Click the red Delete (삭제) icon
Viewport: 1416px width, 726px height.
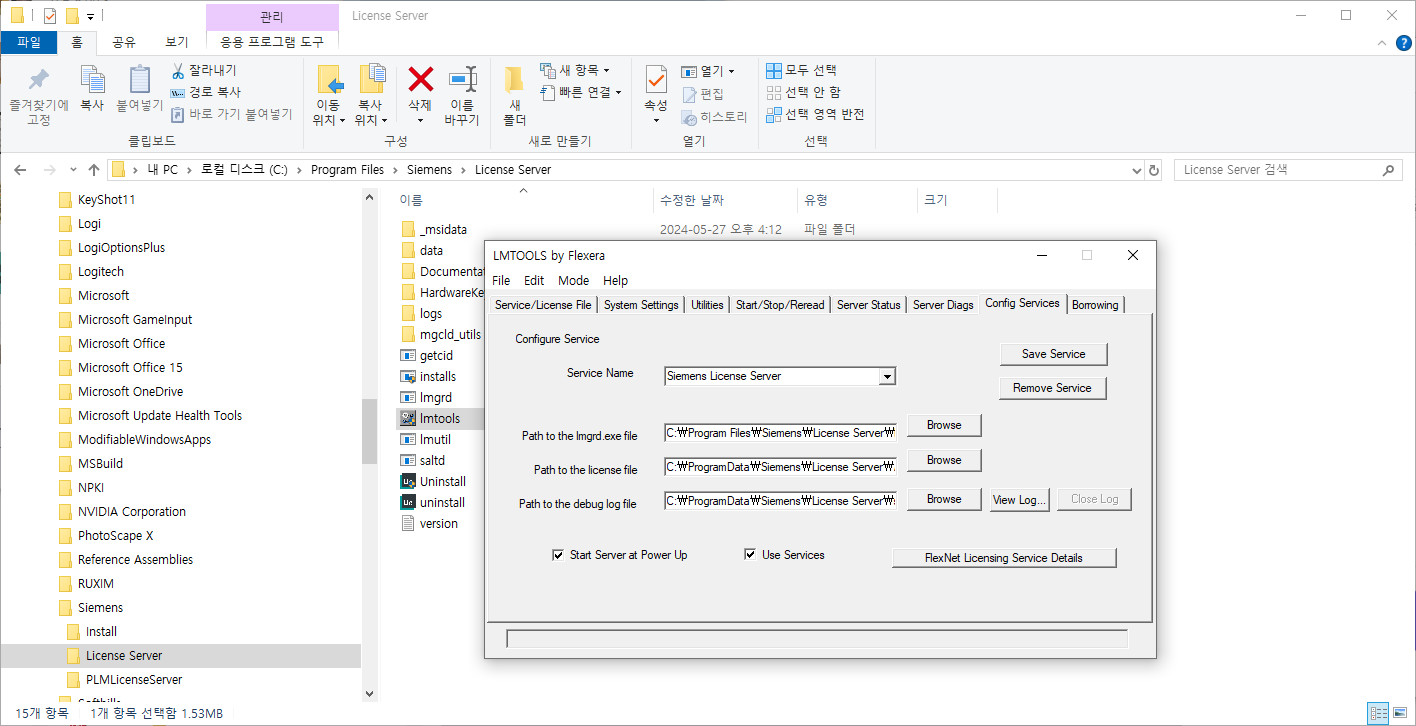pyautogui.click(x=420, y=79)
